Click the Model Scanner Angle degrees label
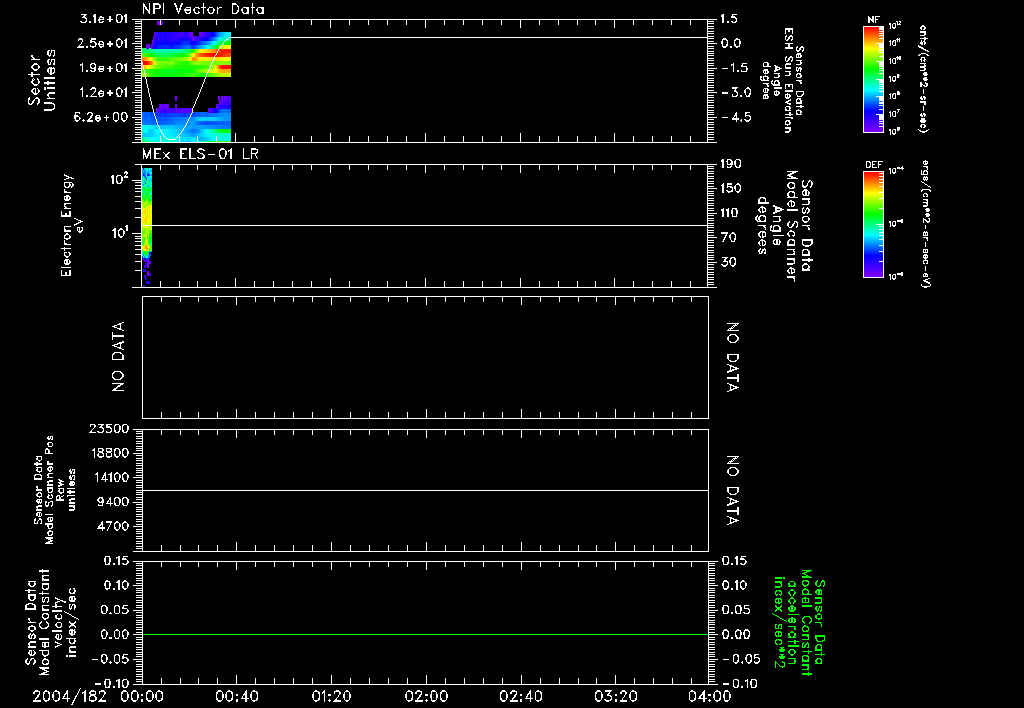The image size is (1024, 708). [x=784, y=226]
